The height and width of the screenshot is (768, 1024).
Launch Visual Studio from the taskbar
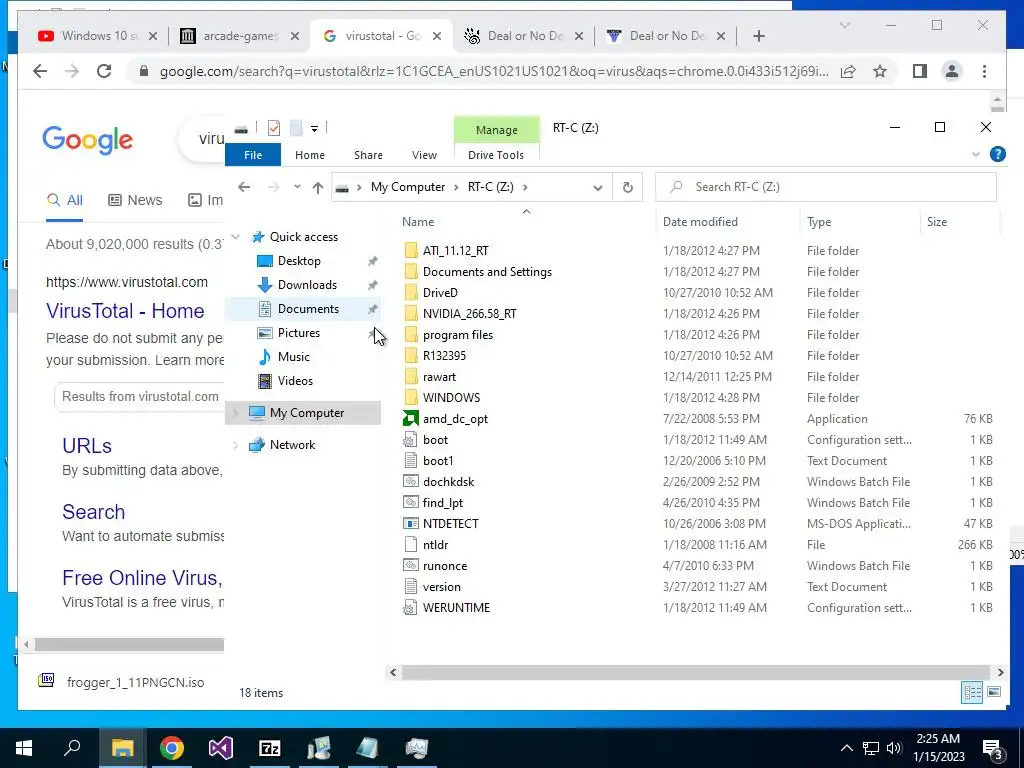coord(221,748)
